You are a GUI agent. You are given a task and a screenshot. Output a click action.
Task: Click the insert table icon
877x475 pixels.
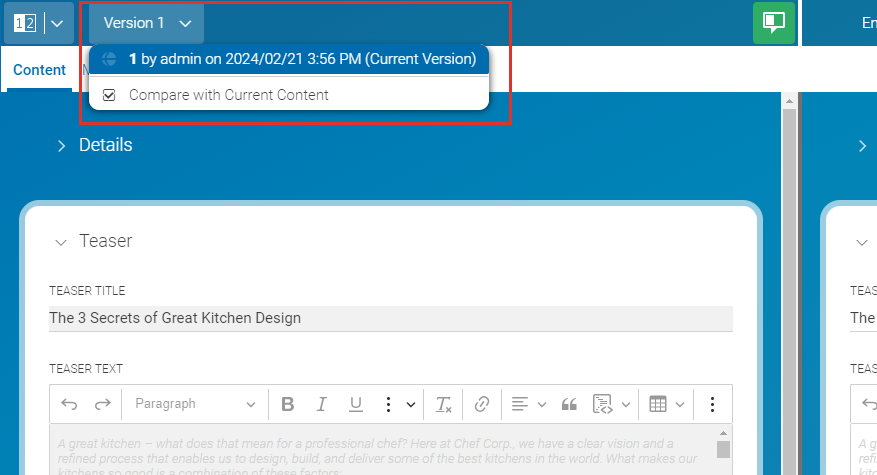pos(658,404)
